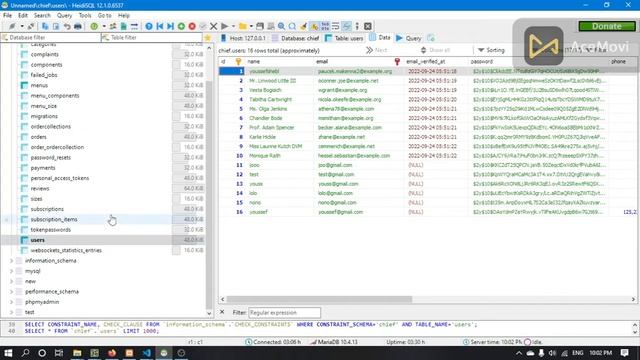
Task: Open the Edit menu
Action: 23,16
